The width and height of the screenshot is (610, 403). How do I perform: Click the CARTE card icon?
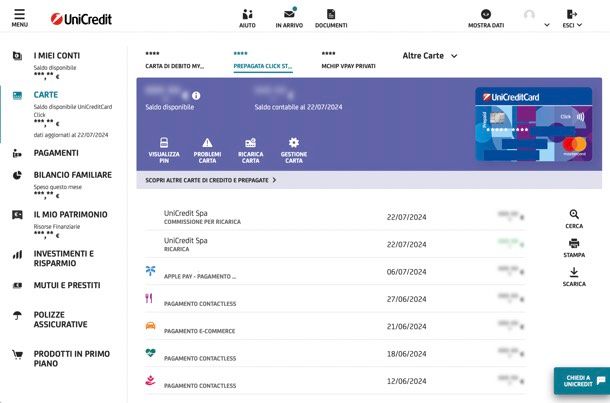coord(18,95)
